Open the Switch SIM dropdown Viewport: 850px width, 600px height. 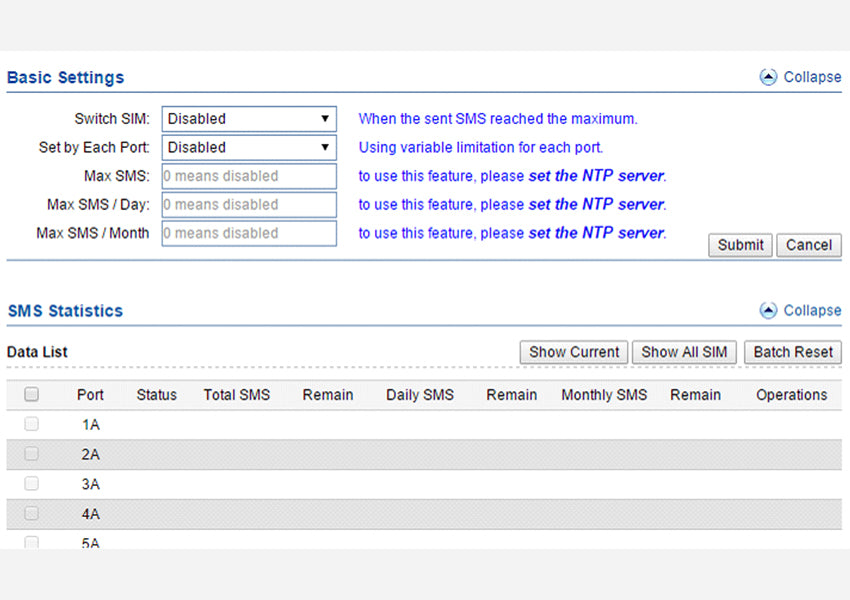pyautogui.click(x=249, y=119)
